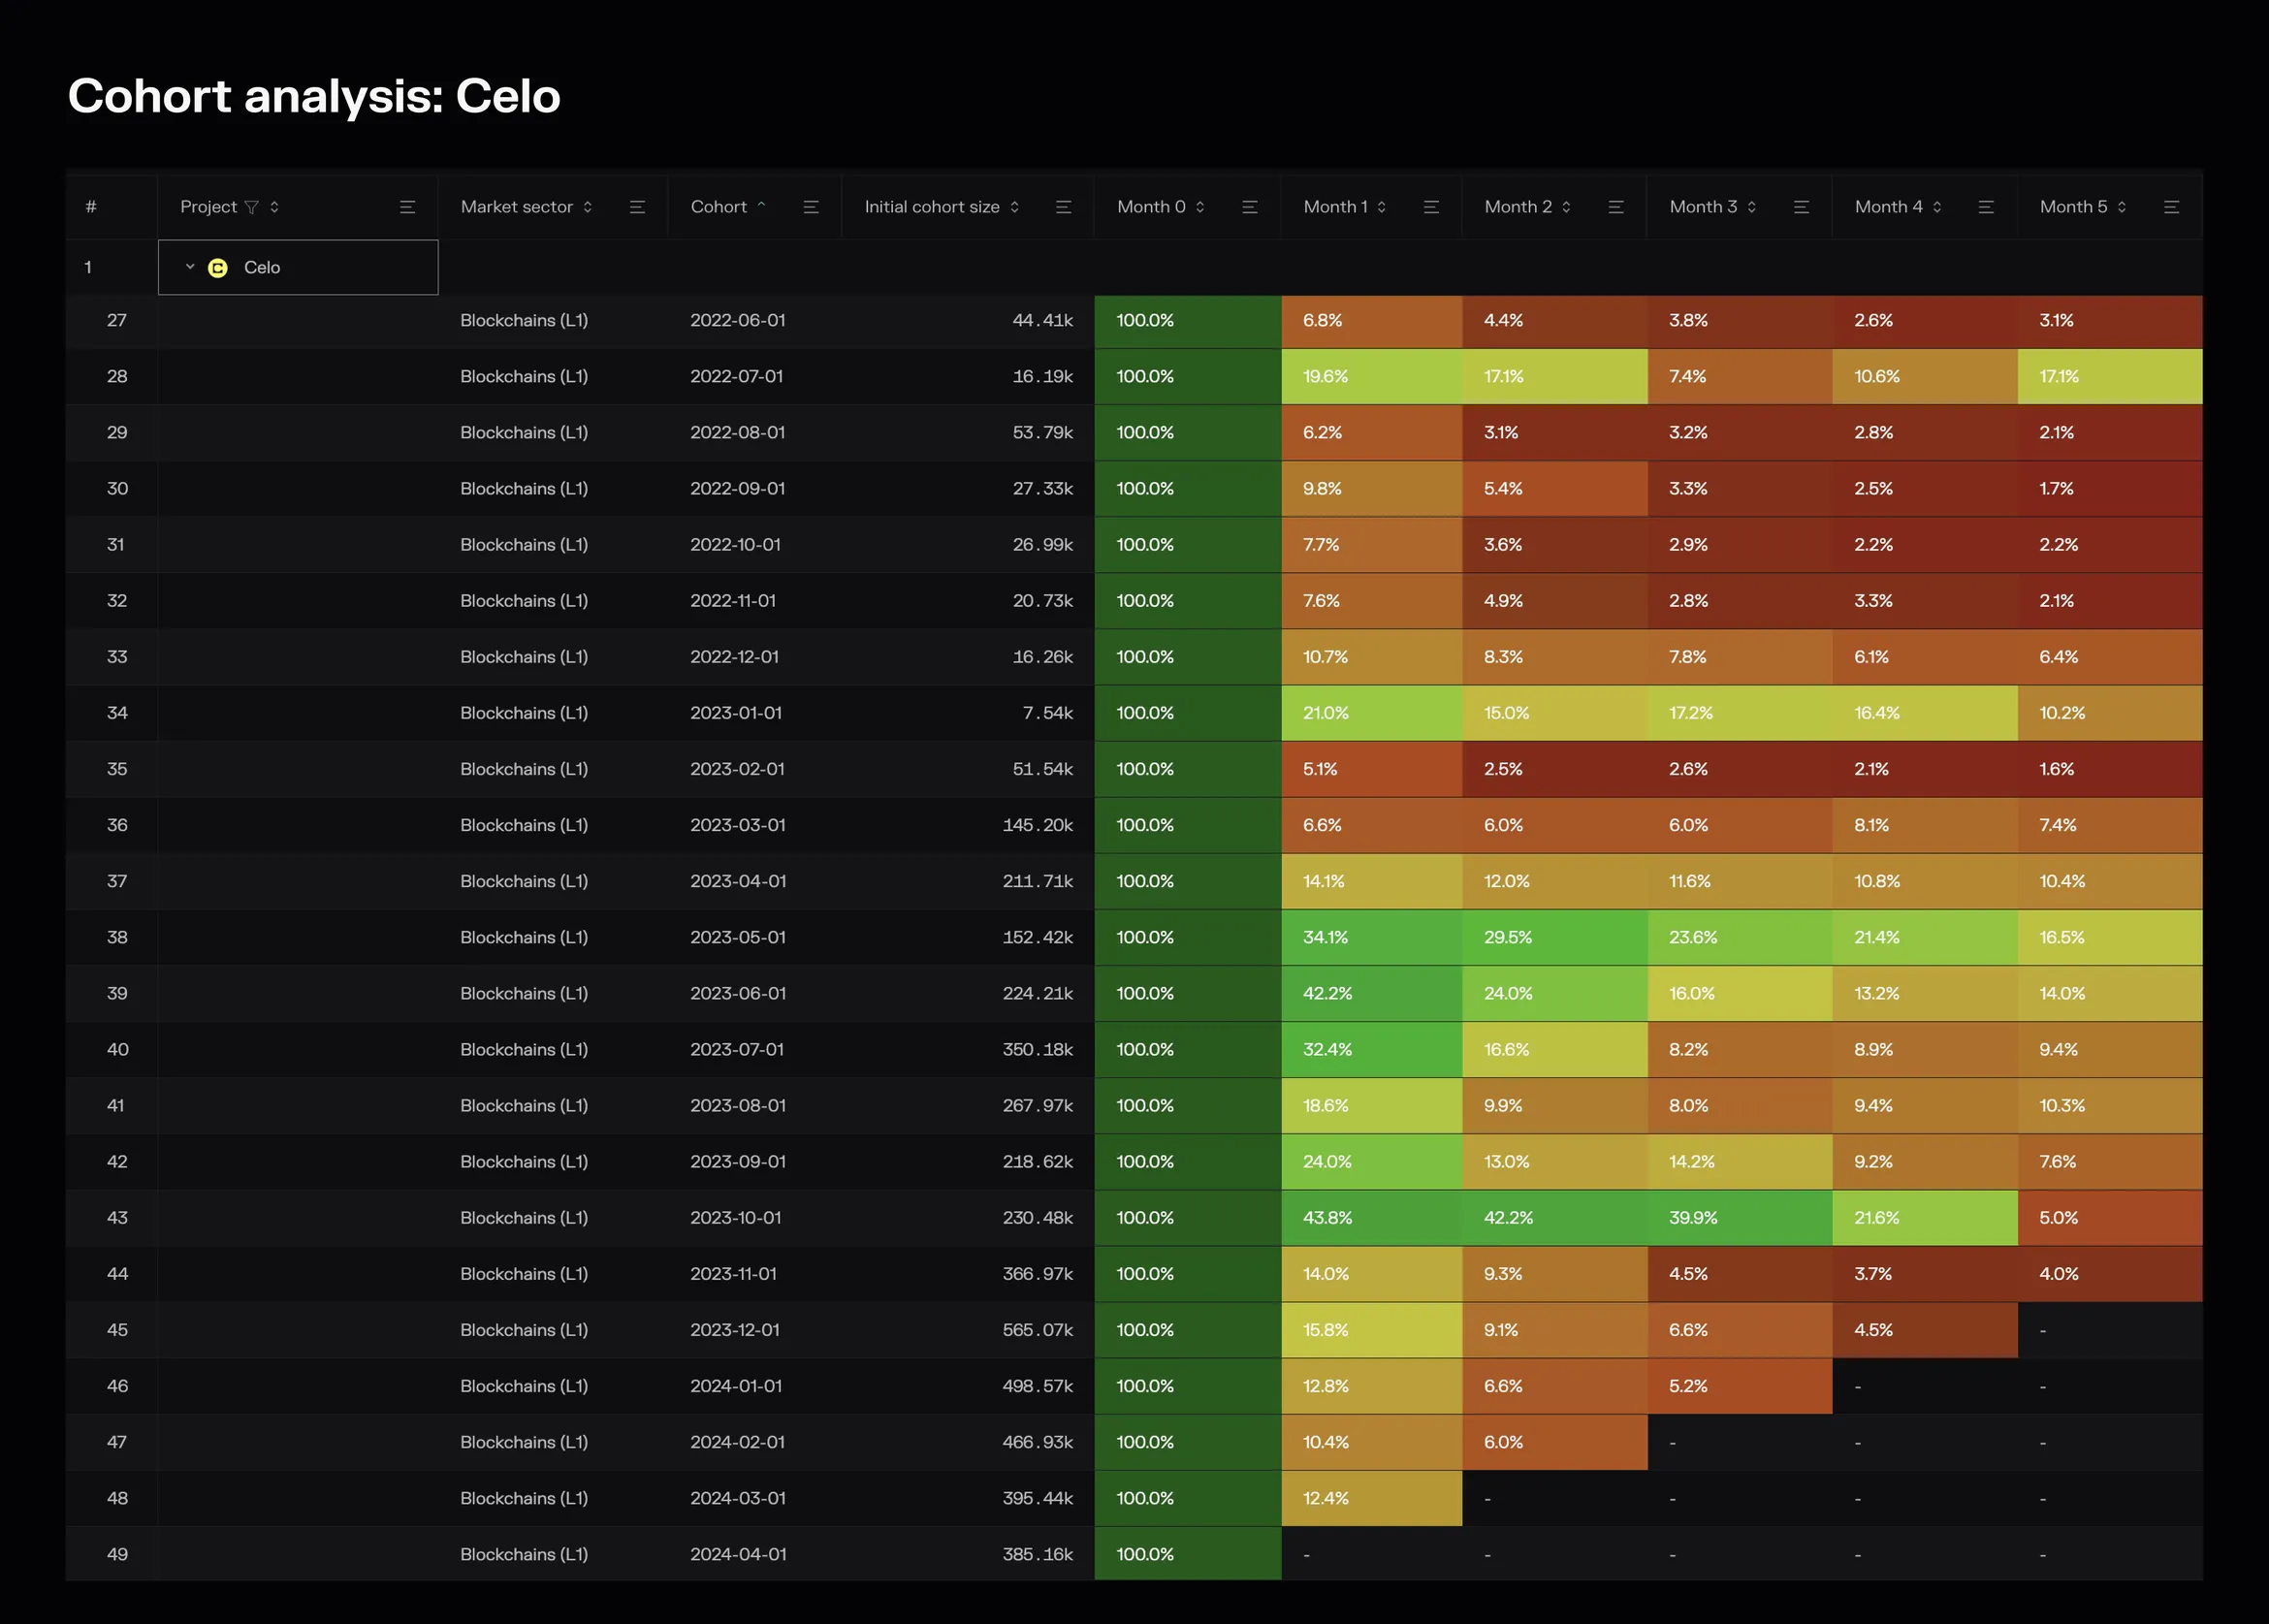
Task: Sort by Month 2 arrows
Action: pyautogui.click(x=1566, y=207)
